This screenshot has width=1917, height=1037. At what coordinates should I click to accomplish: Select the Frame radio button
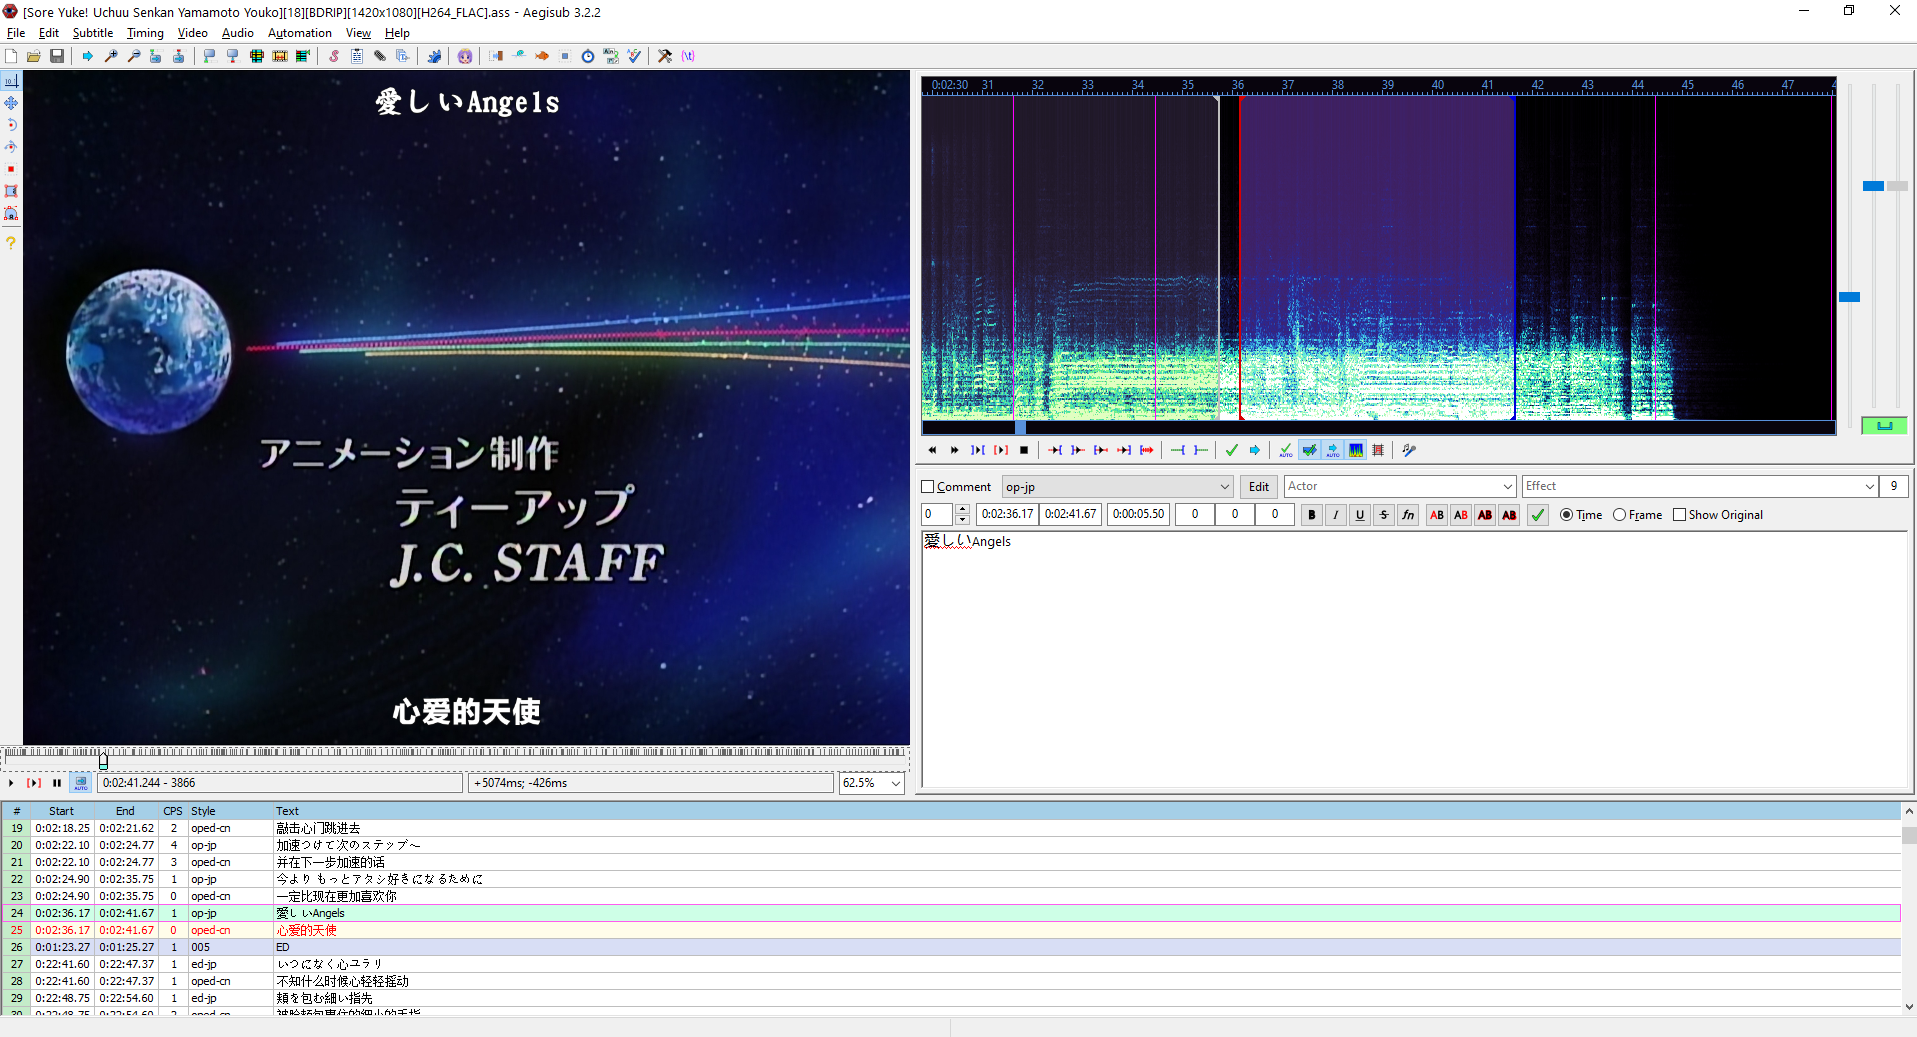[x=1619, y=515]
